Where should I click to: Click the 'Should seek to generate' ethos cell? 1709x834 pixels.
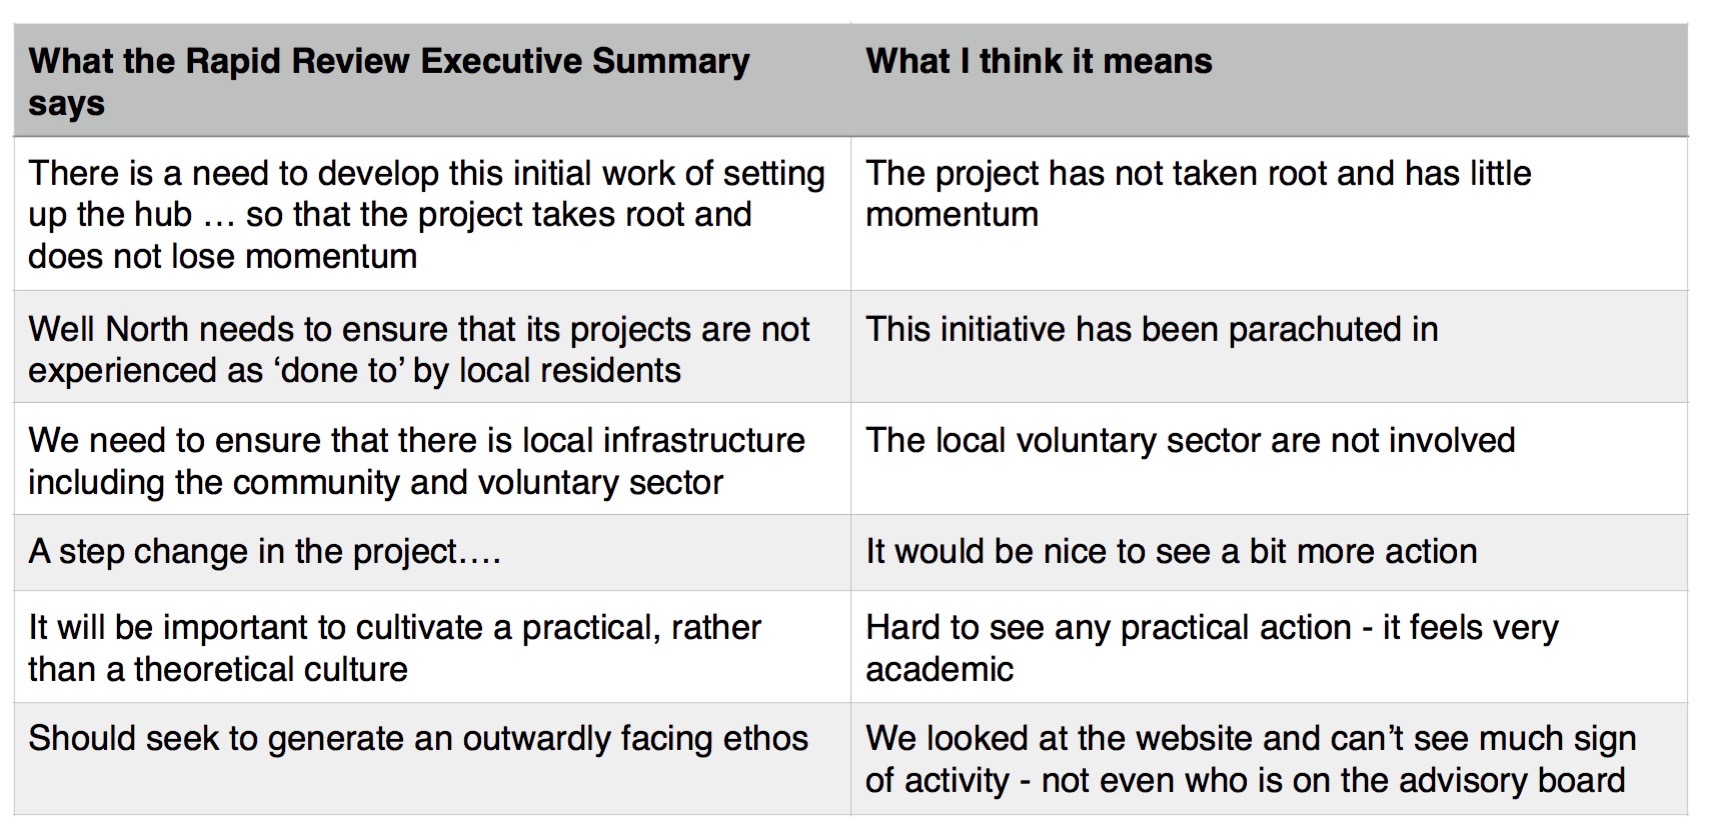click(x=417, y=739)
